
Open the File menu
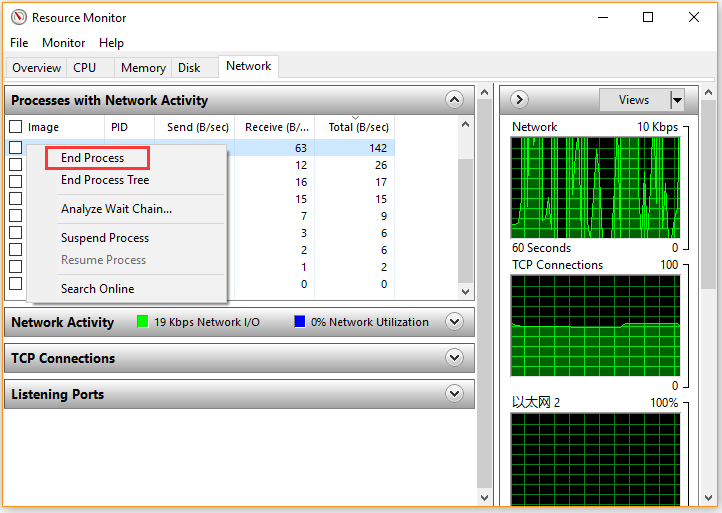point(19,43)
